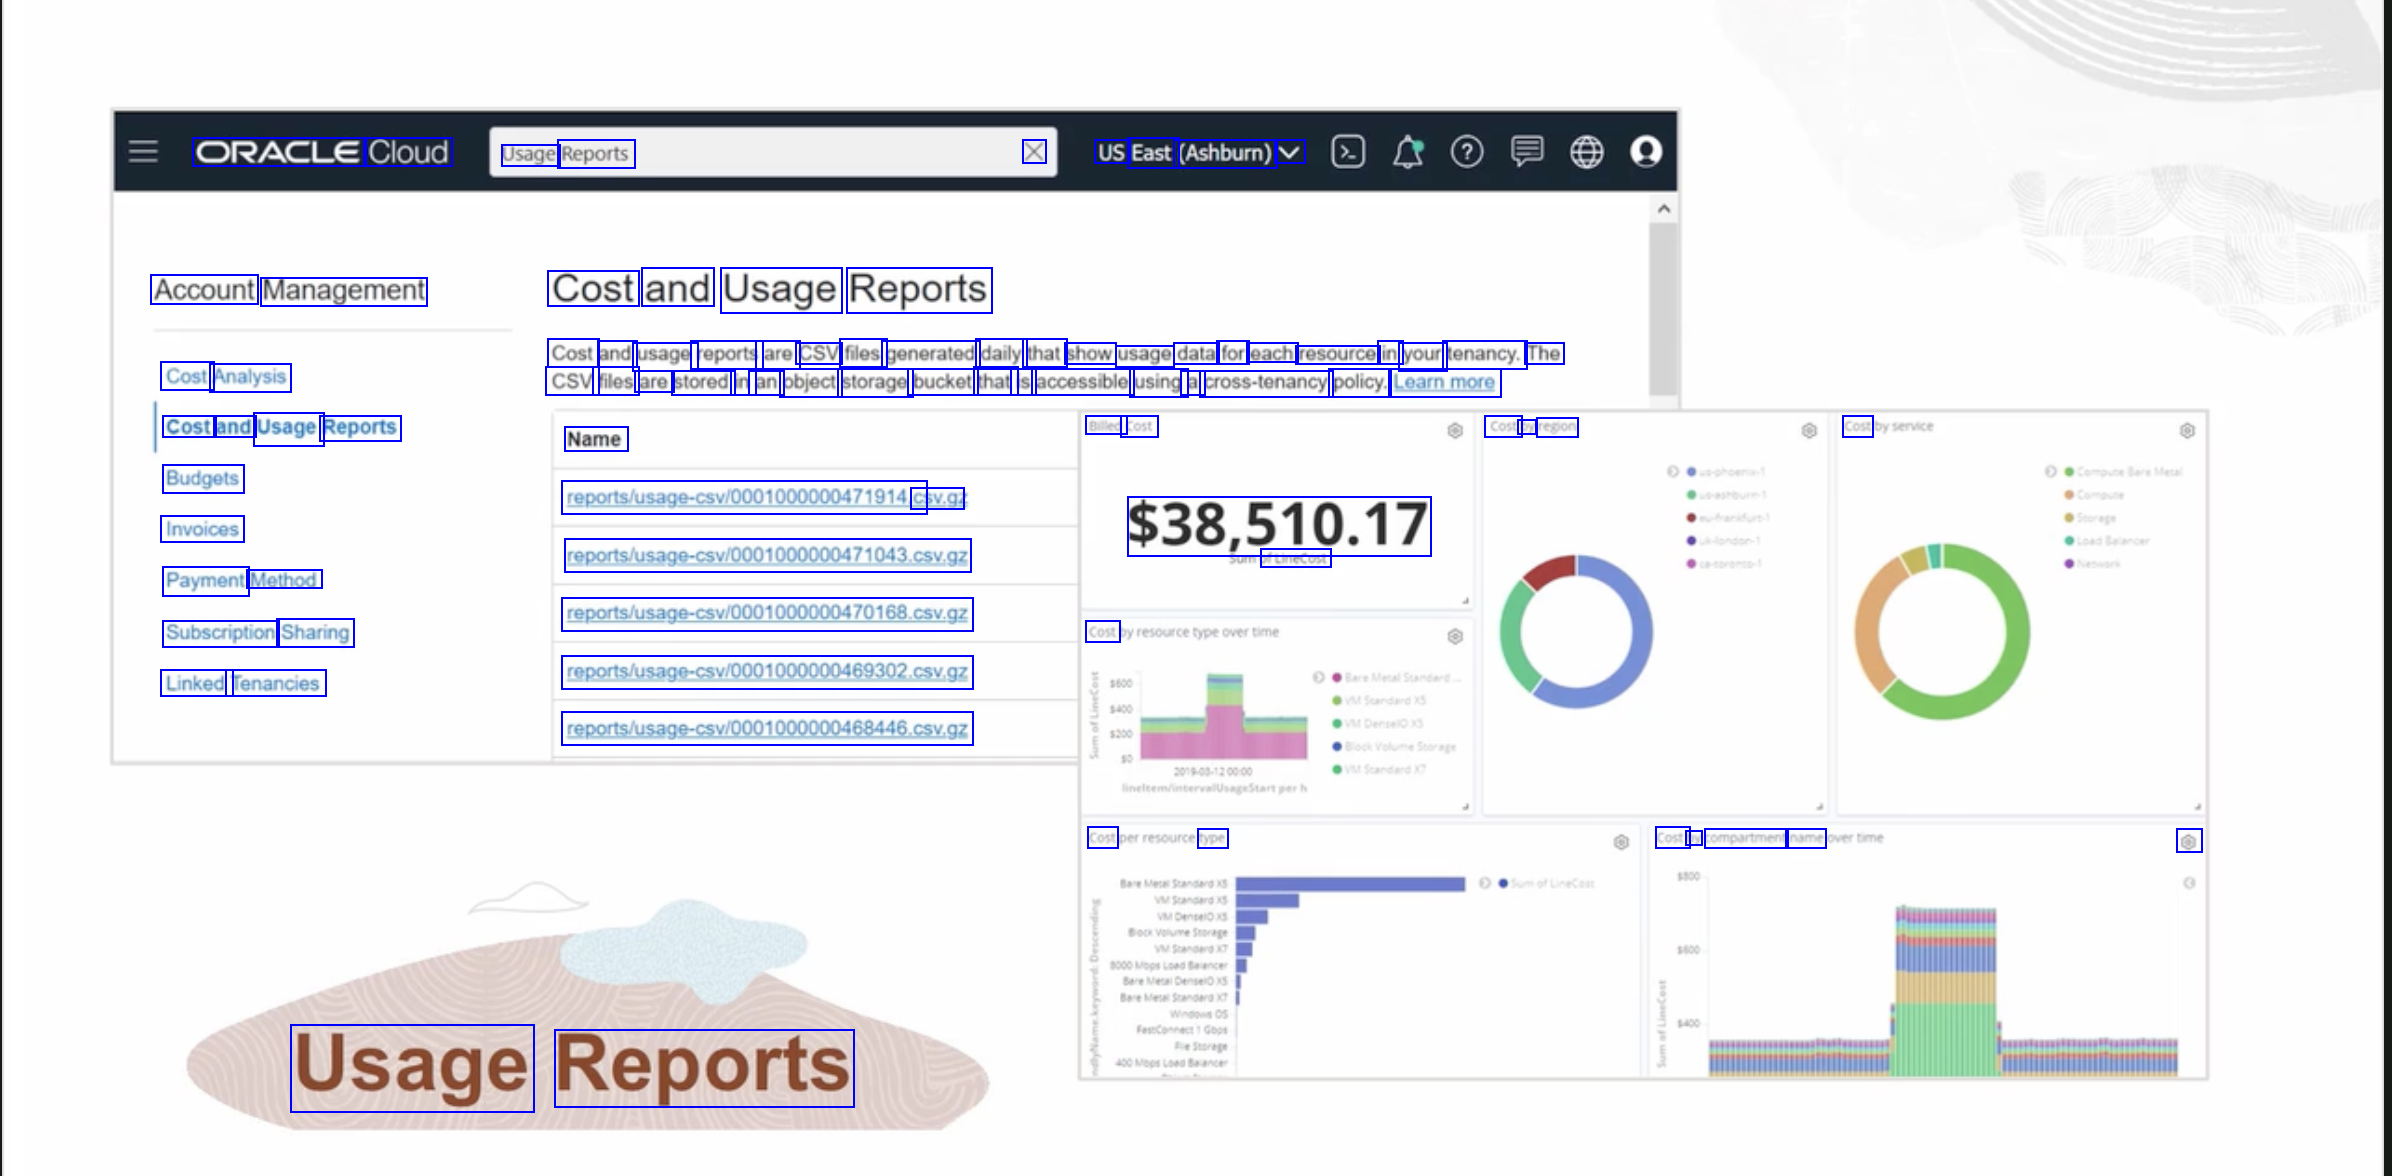Click the scrollbar up arrow

click(1663, 209)
